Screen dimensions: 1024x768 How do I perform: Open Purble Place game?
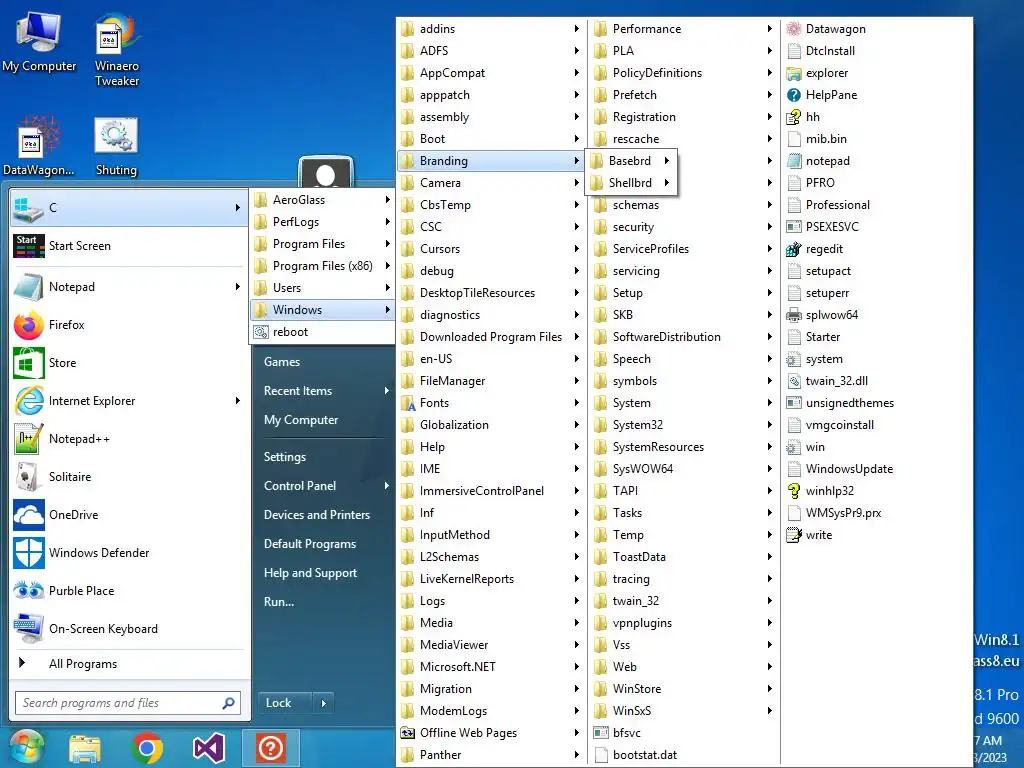(x=129, y=590)
